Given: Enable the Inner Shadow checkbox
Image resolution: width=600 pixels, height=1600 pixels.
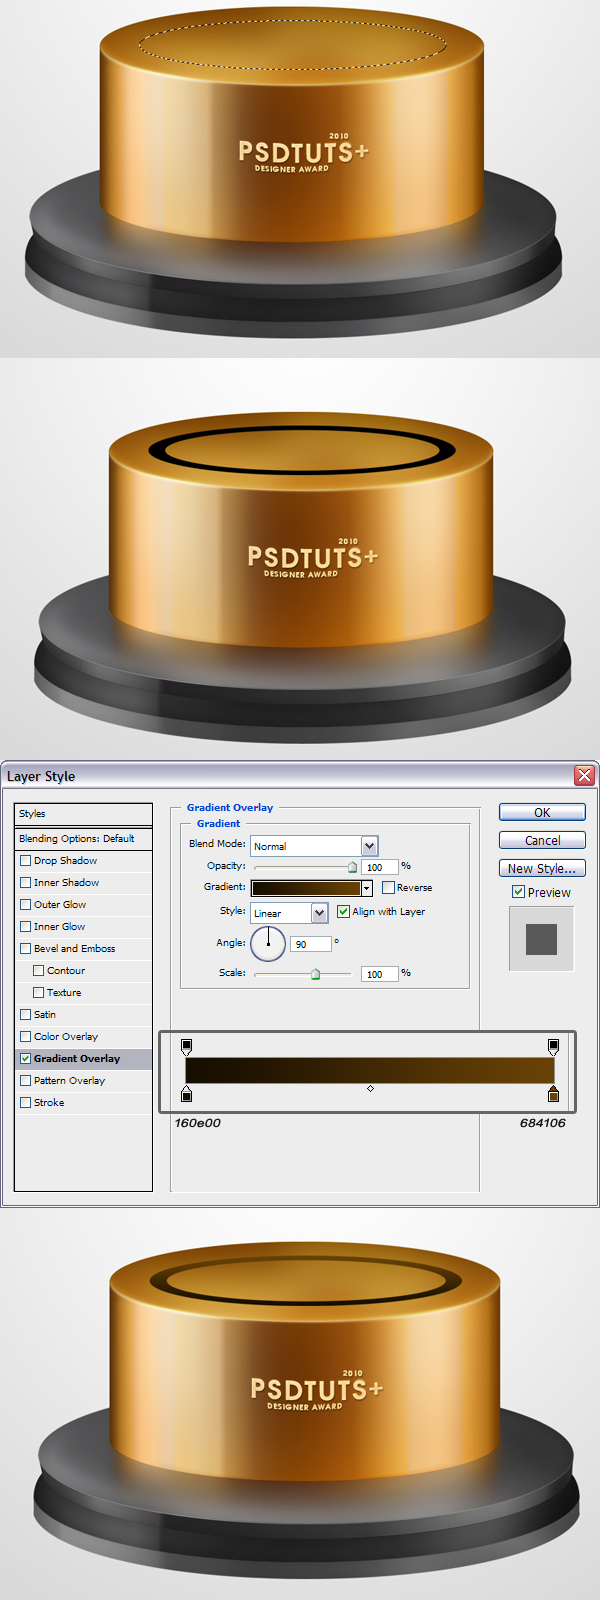Looking at the screenshot, I should point(26,882).
